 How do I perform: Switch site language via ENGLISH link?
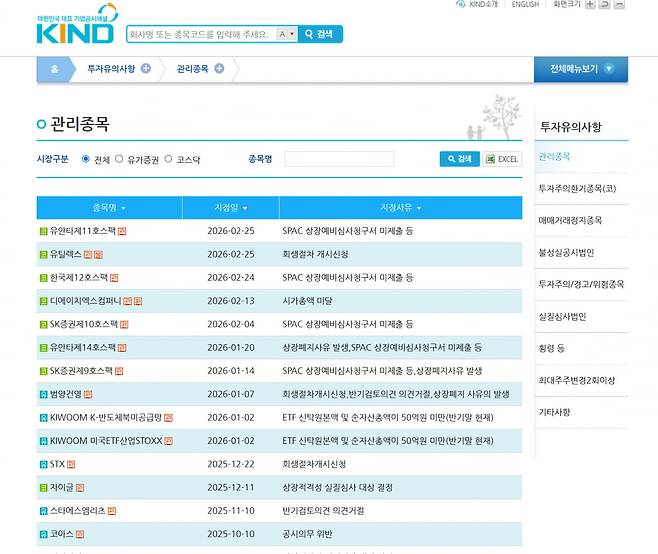(x=525, y=4)
